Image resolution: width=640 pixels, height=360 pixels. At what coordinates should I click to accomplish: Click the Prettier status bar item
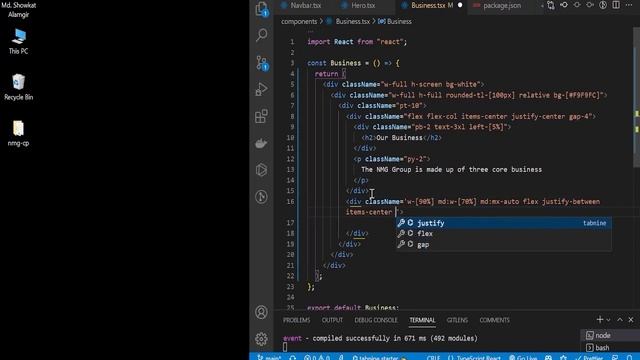click(589, 357)
